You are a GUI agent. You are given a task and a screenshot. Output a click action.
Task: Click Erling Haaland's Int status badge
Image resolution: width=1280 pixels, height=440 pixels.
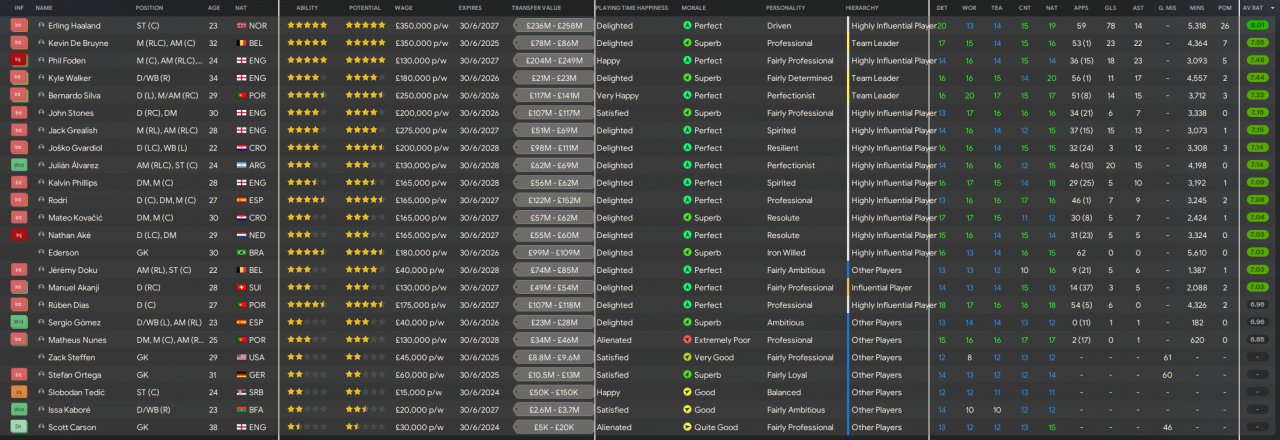(18, 25)
